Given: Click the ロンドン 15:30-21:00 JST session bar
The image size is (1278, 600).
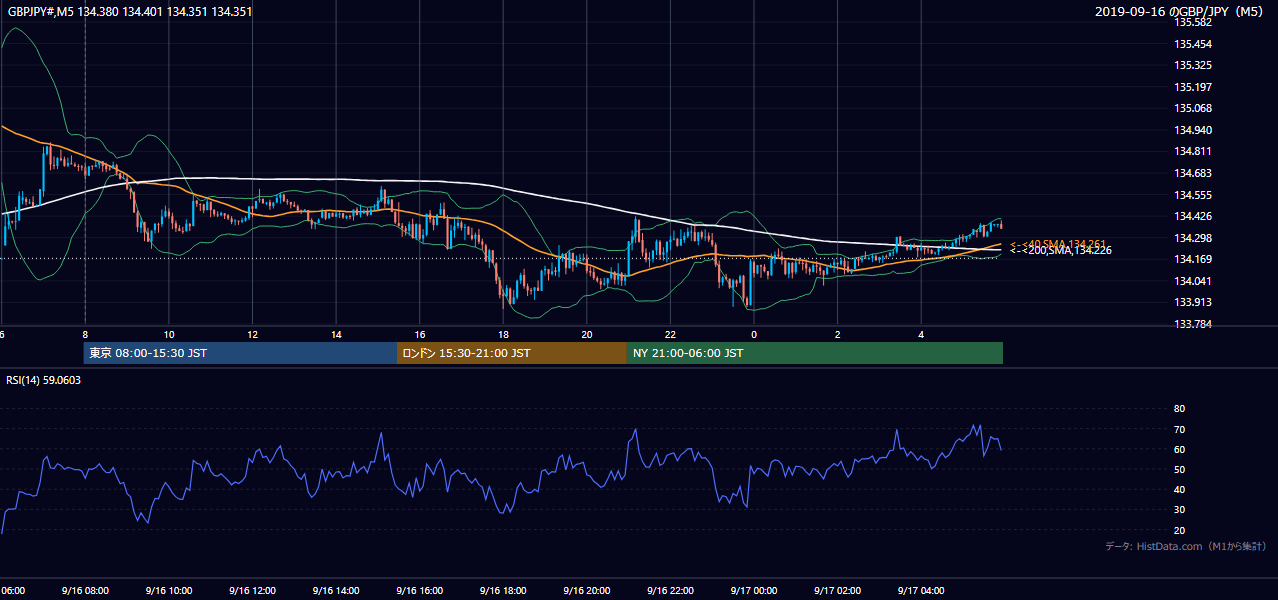Looking at the screenshot, I should tap(512, 353).
